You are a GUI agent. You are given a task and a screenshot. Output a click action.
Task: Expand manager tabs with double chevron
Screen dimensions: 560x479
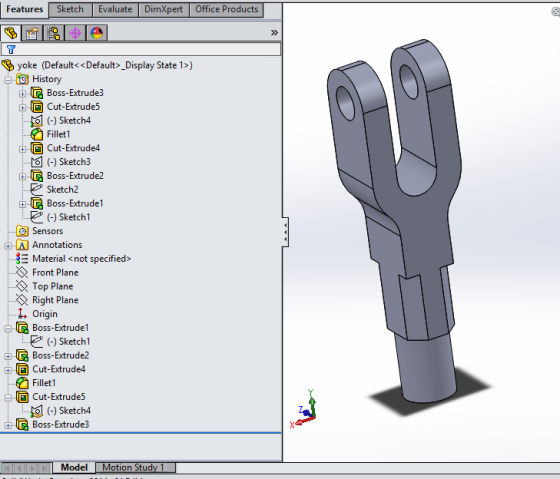point(274,33)
